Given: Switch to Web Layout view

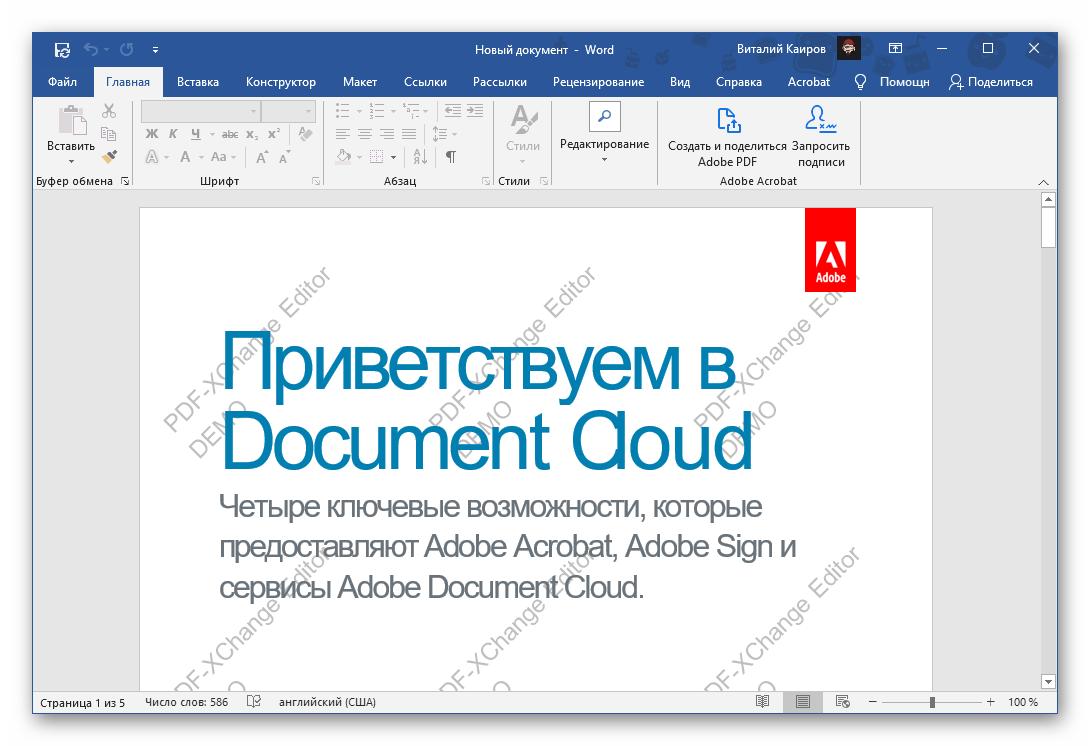Looking at the screenshot, I should pyautogui.click(x=842, y=702).
